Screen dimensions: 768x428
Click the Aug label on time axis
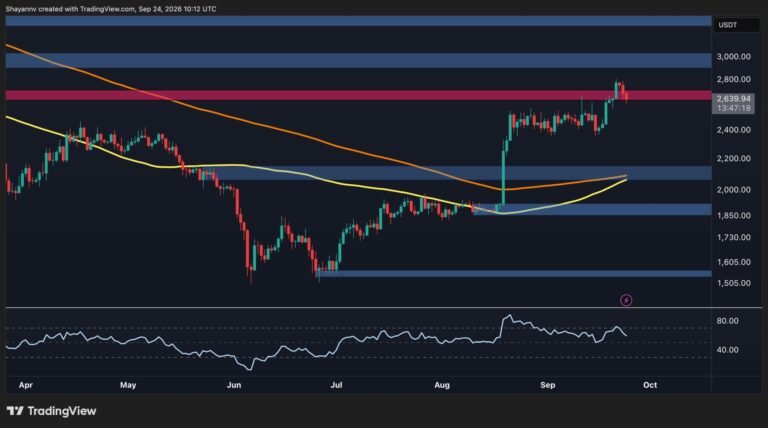tap(442, 385)
